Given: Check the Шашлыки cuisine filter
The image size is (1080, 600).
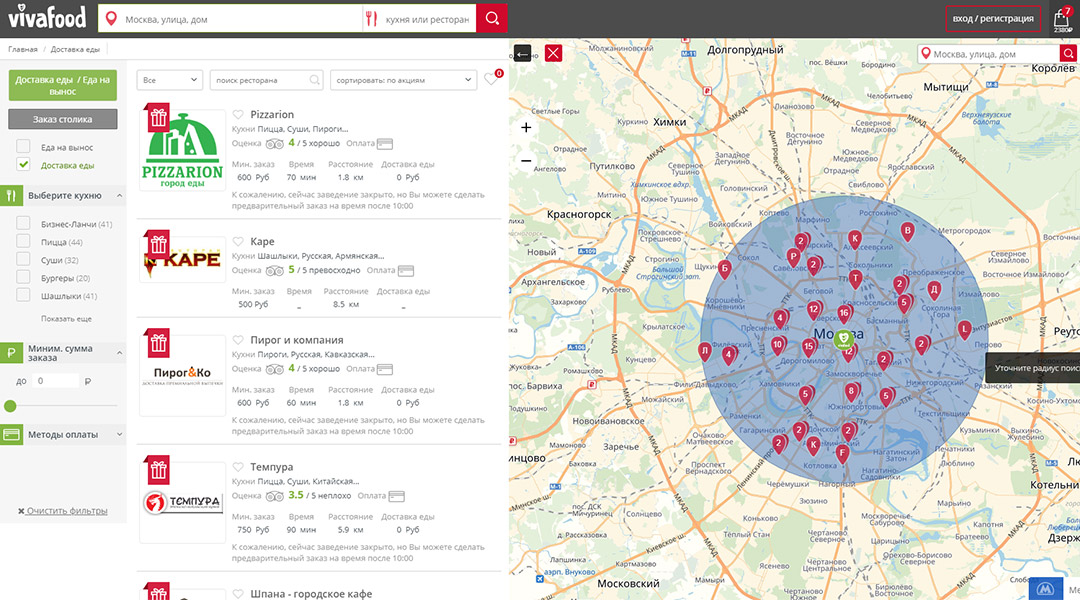Looking at the screenshot, I should pos(23,295).
